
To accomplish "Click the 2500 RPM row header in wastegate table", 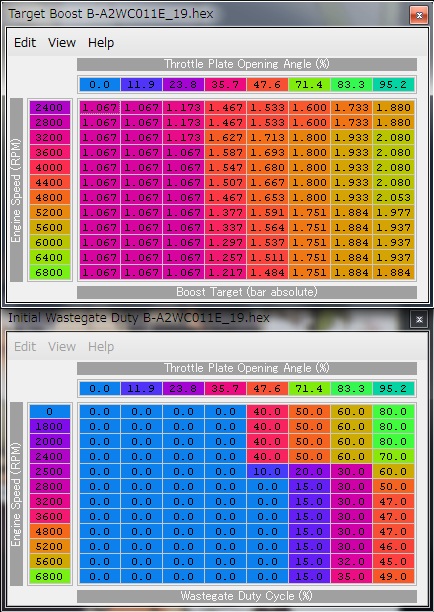I will click(49, 471).
